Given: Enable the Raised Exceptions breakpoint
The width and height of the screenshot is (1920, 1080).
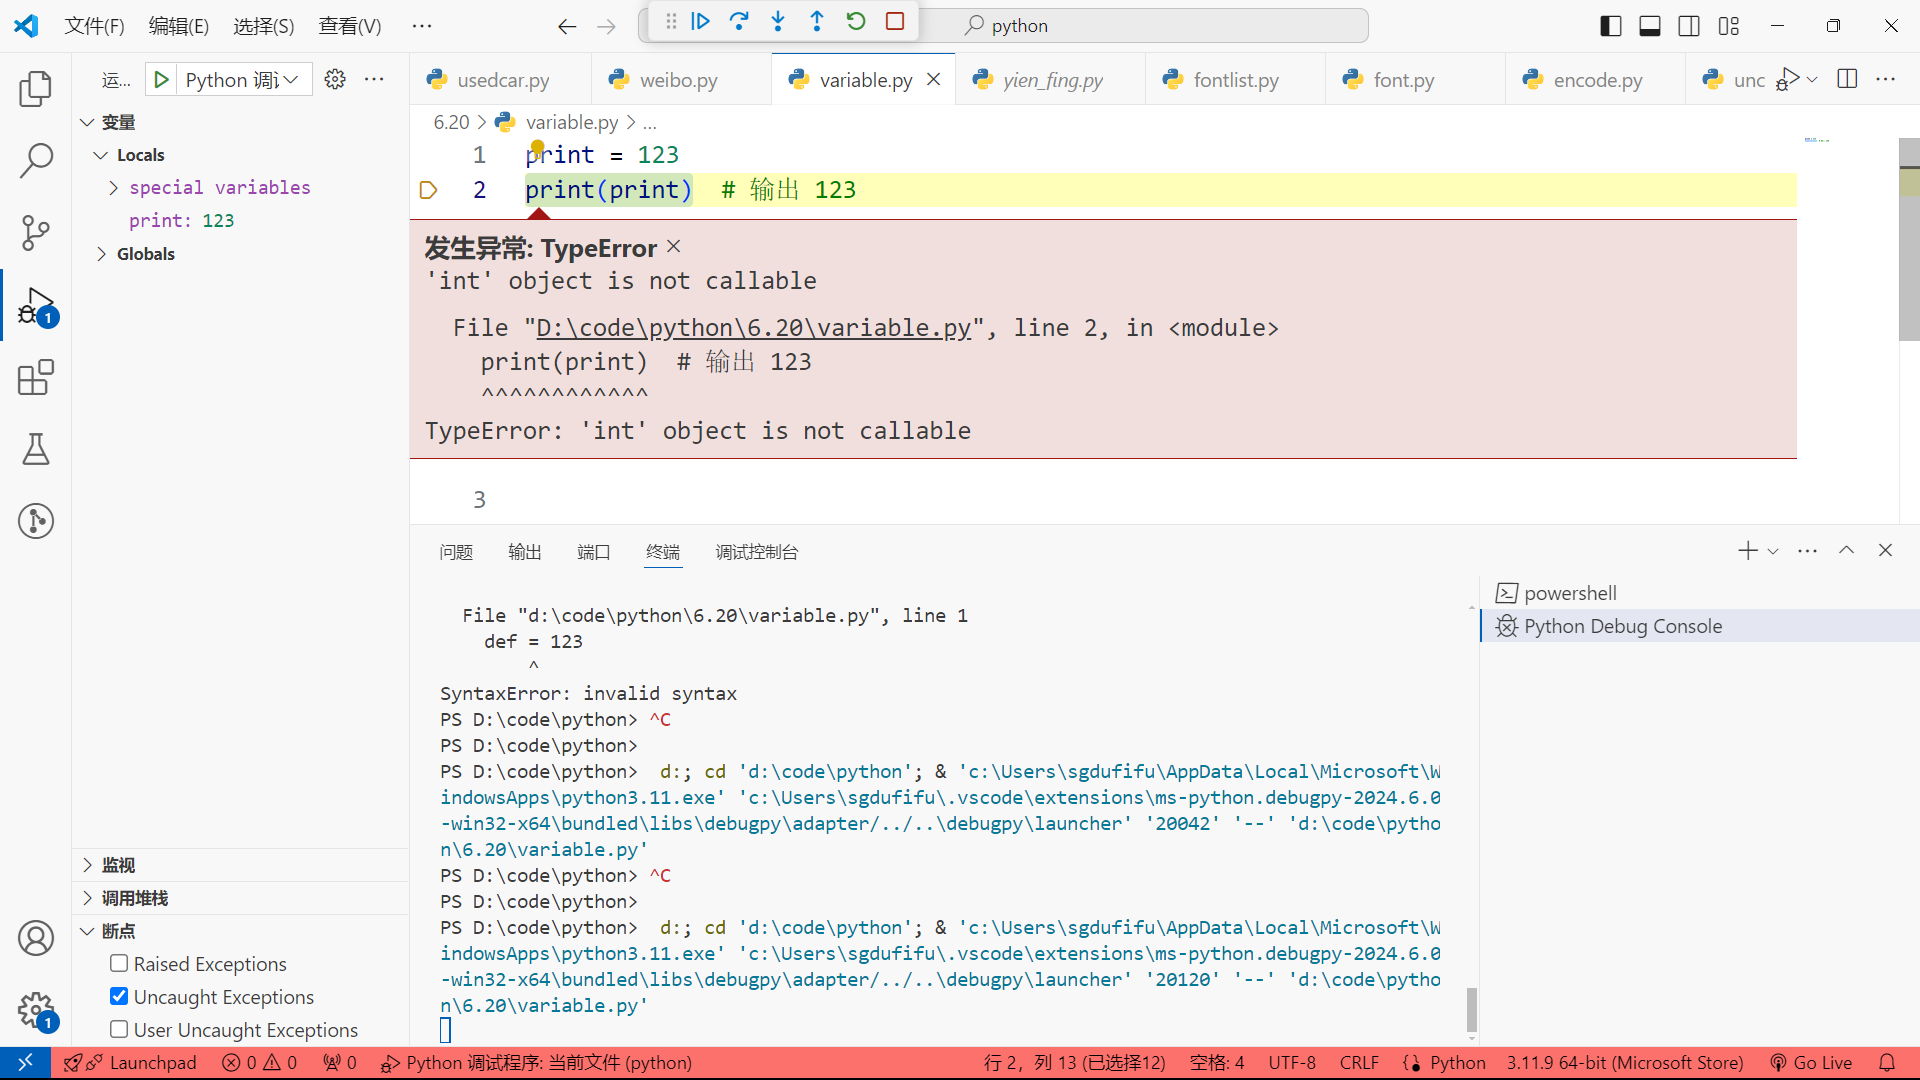Looking at the screenshot, I should (x=119, y=963).
